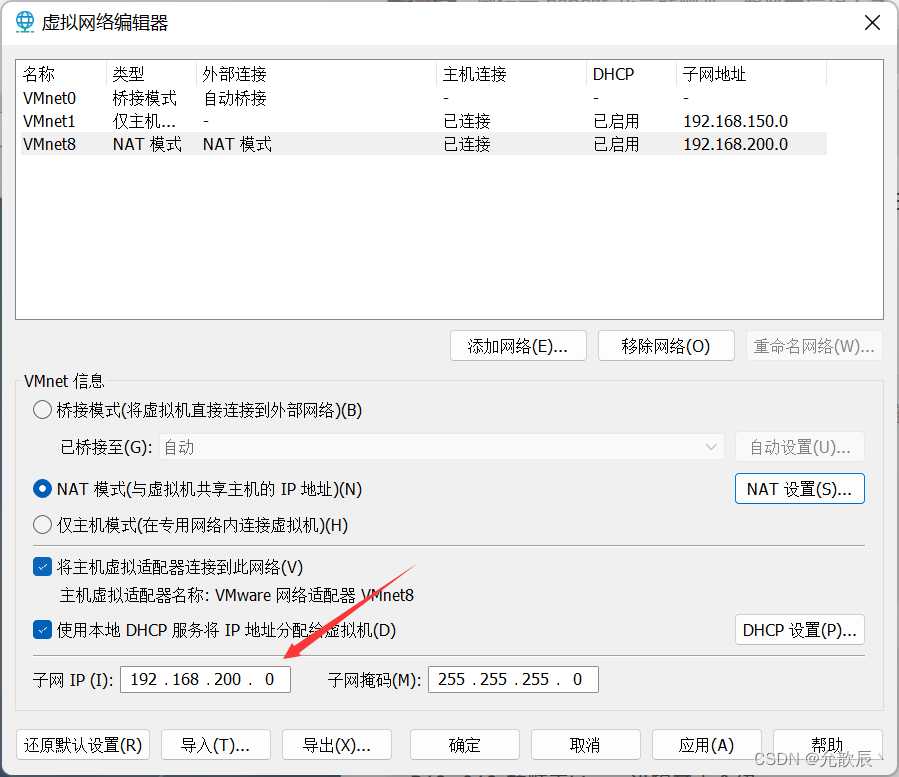Viewport: 899px width, 777px height.
Task: Toggle 将主机虚拟适配器连接到此网络 checkbox
Action: (x=42, y=567)
